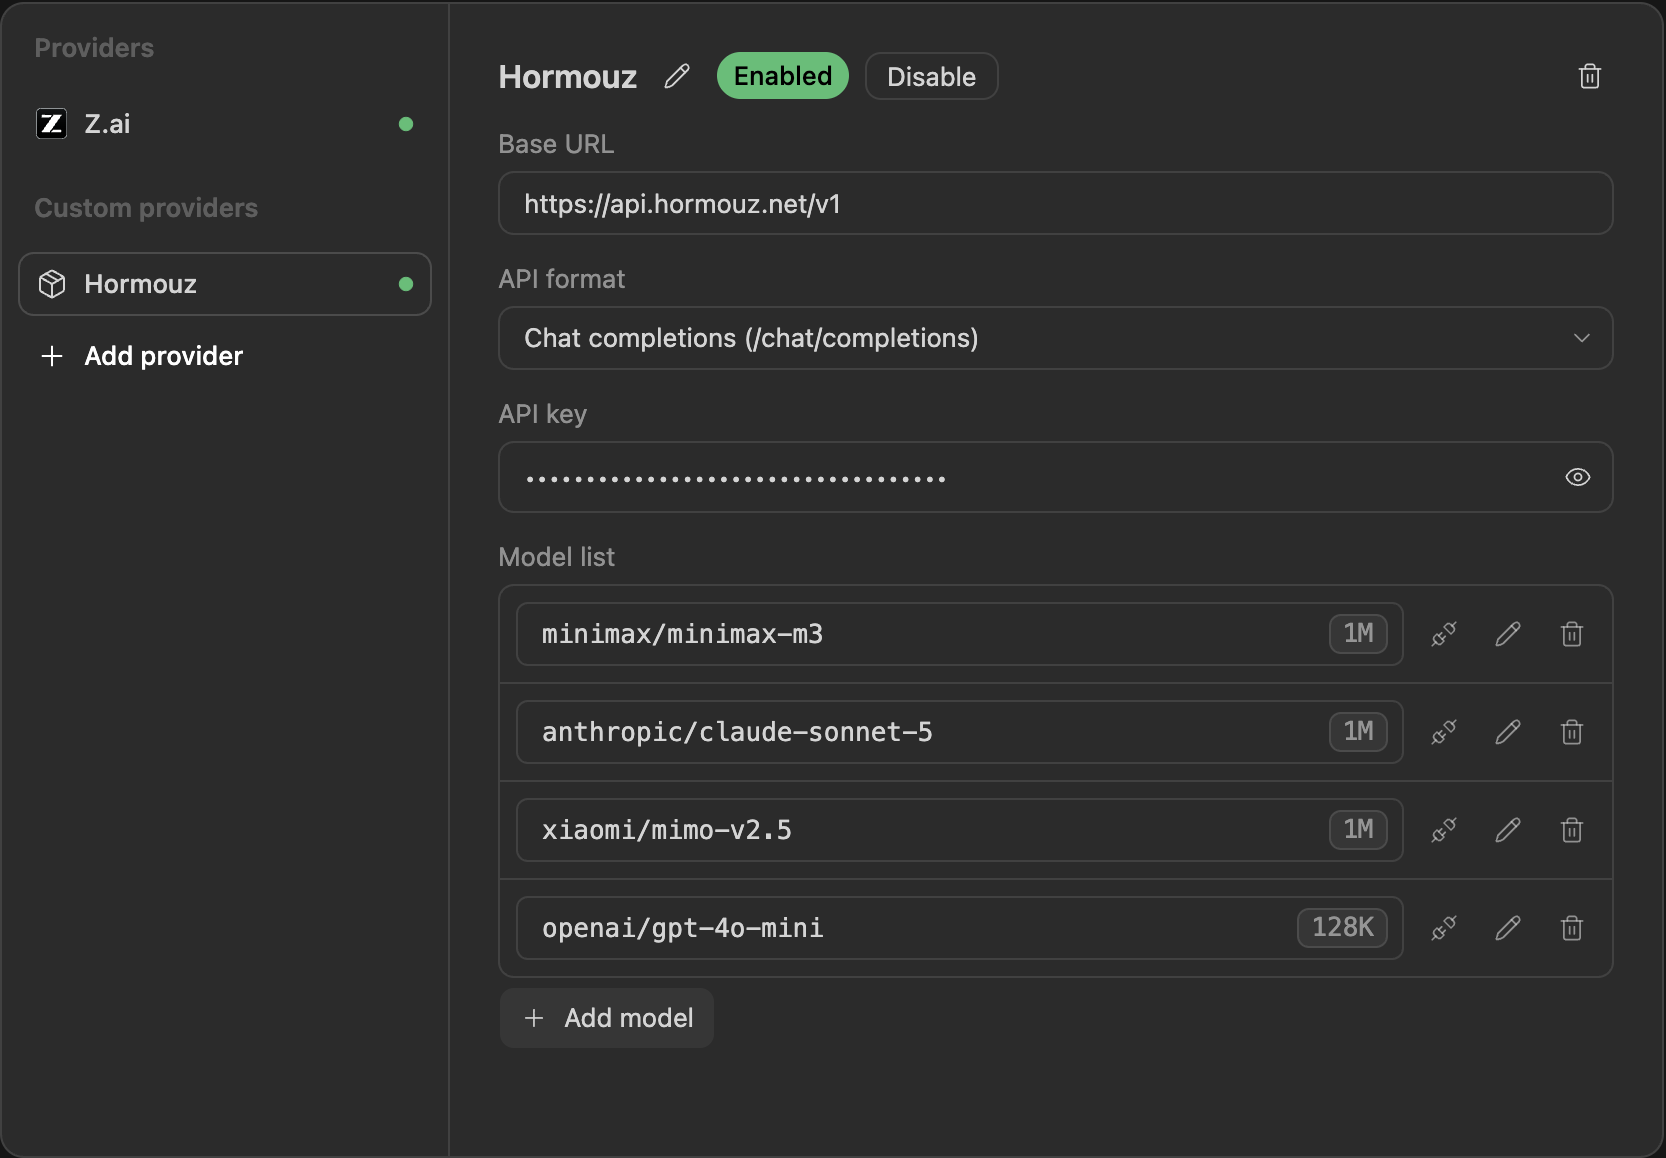Test connection for openai/gpt-4o-mini model
1666x1158 pixels.
coord(1444,928)
